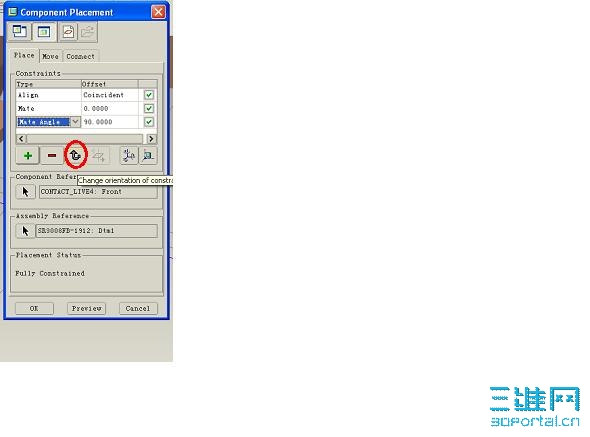Click the OK button

[34, 308]
